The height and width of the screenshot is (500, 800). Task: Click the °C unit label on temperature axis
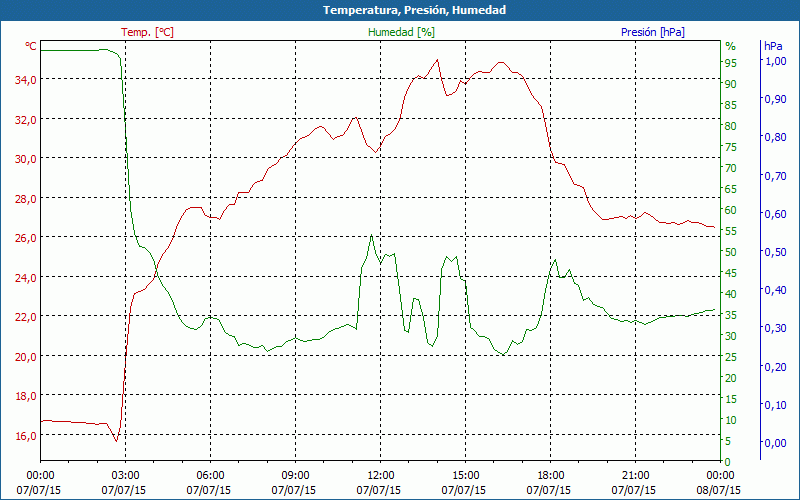click(x=31, y=46)
